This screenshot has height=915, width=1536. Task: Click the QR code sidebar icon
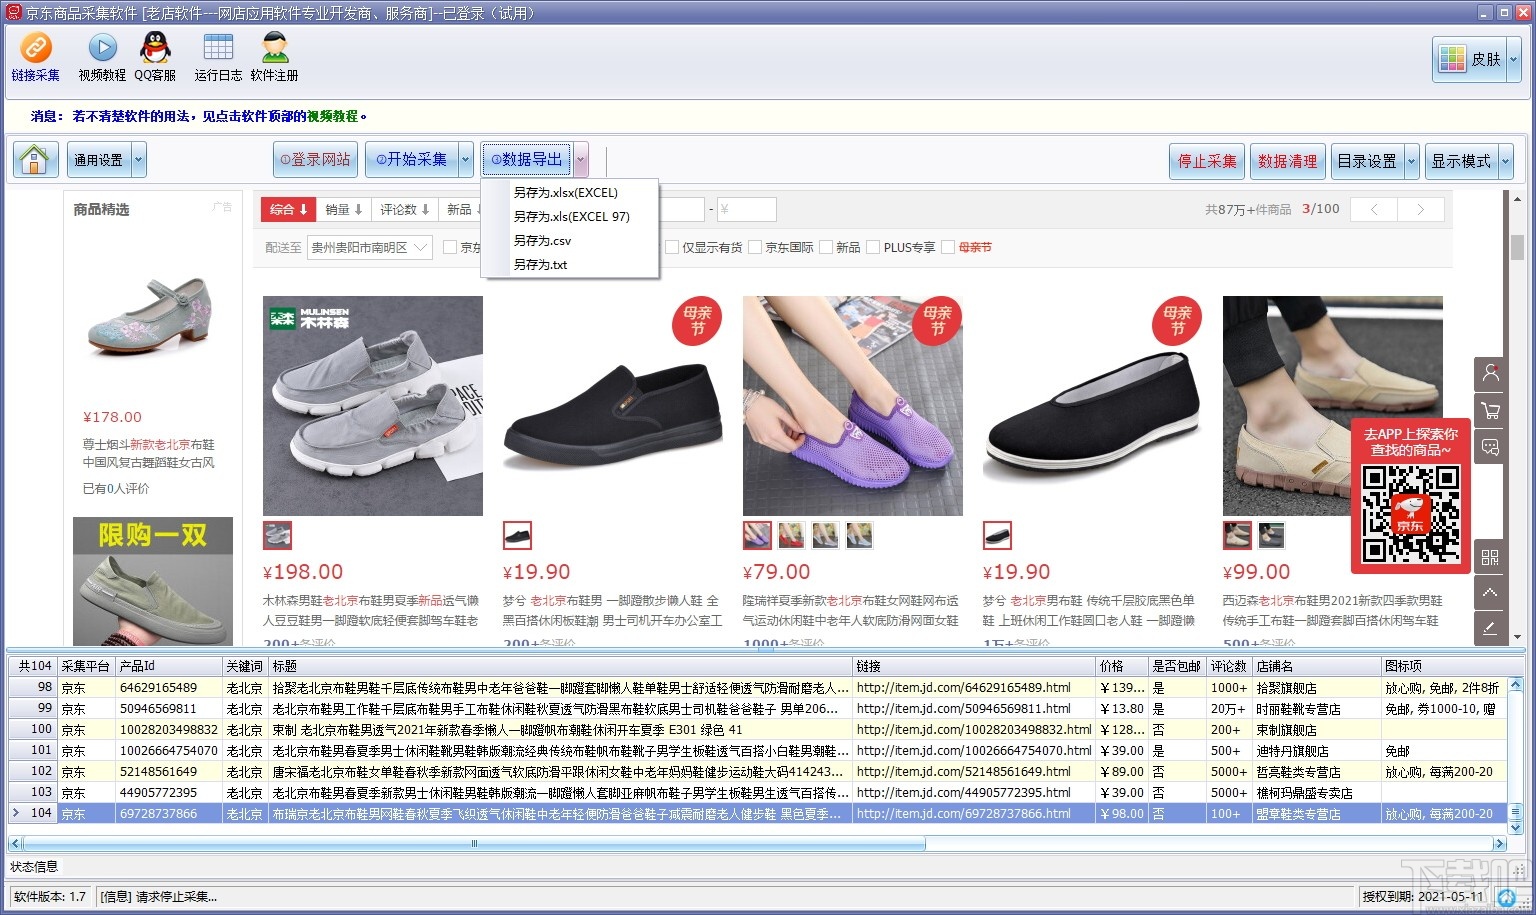tap(1490, 557)
